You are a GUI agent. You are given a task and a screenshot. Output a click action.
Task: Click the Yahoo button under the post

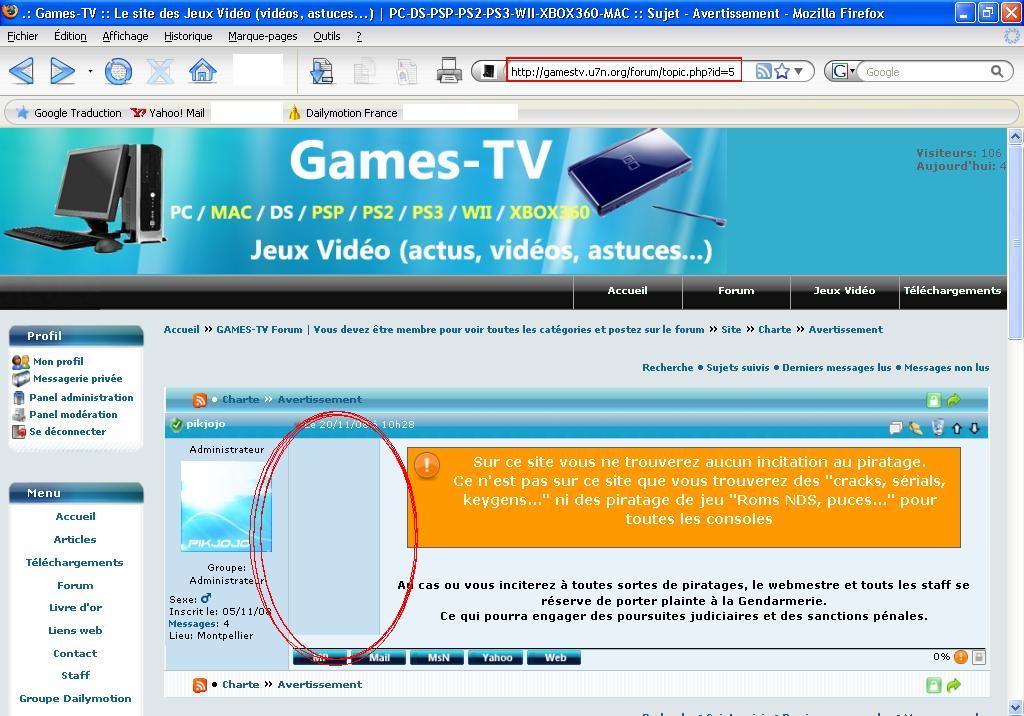tap(496, 658)
